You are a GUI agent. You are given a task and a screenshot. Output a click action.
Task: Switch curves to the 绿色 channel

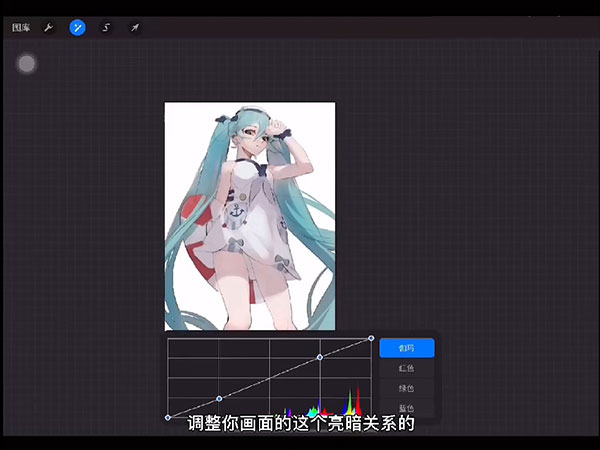tap(406, 388)
